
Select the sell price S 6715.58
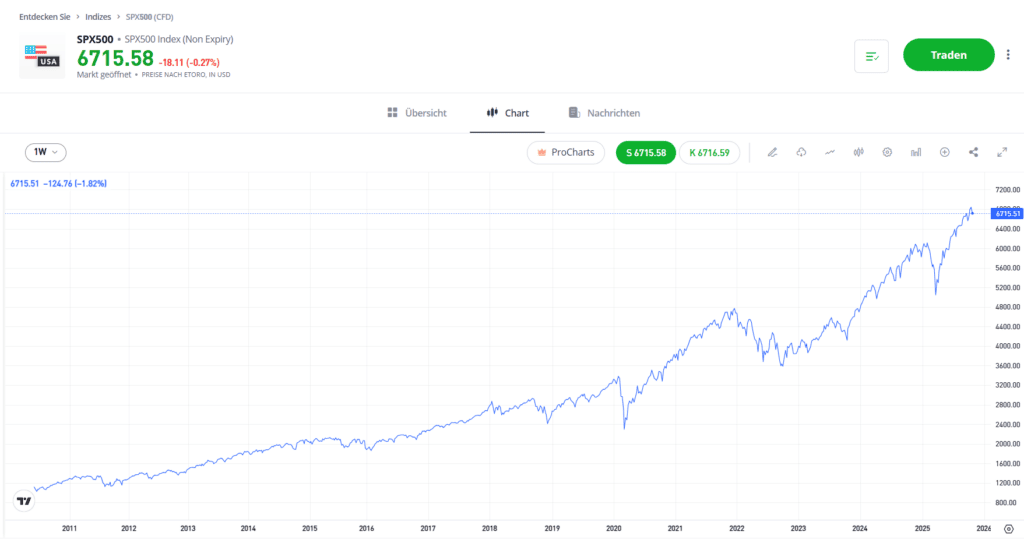click(645, 153)
